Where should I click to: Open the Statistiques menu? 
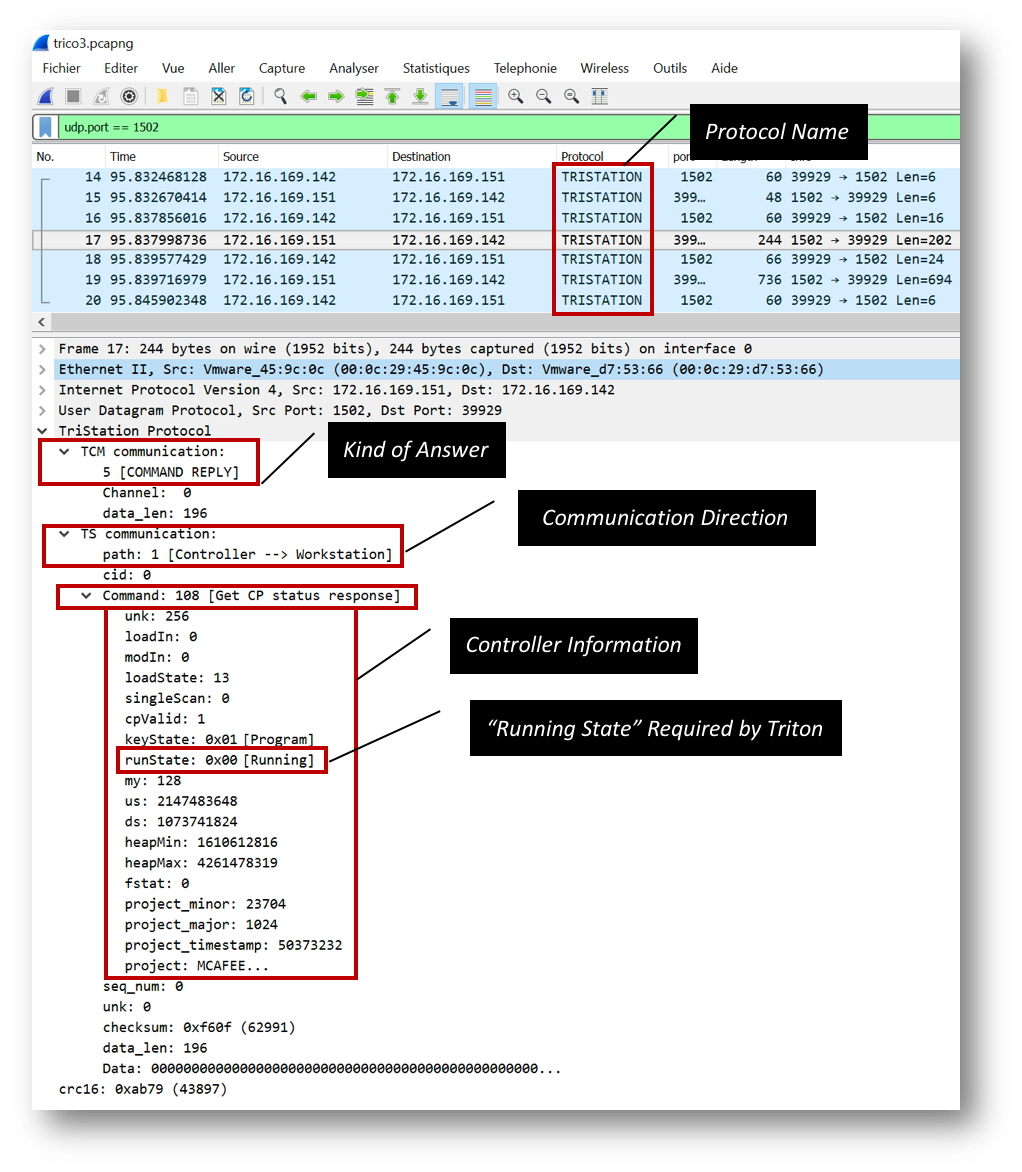pos(436,68)
